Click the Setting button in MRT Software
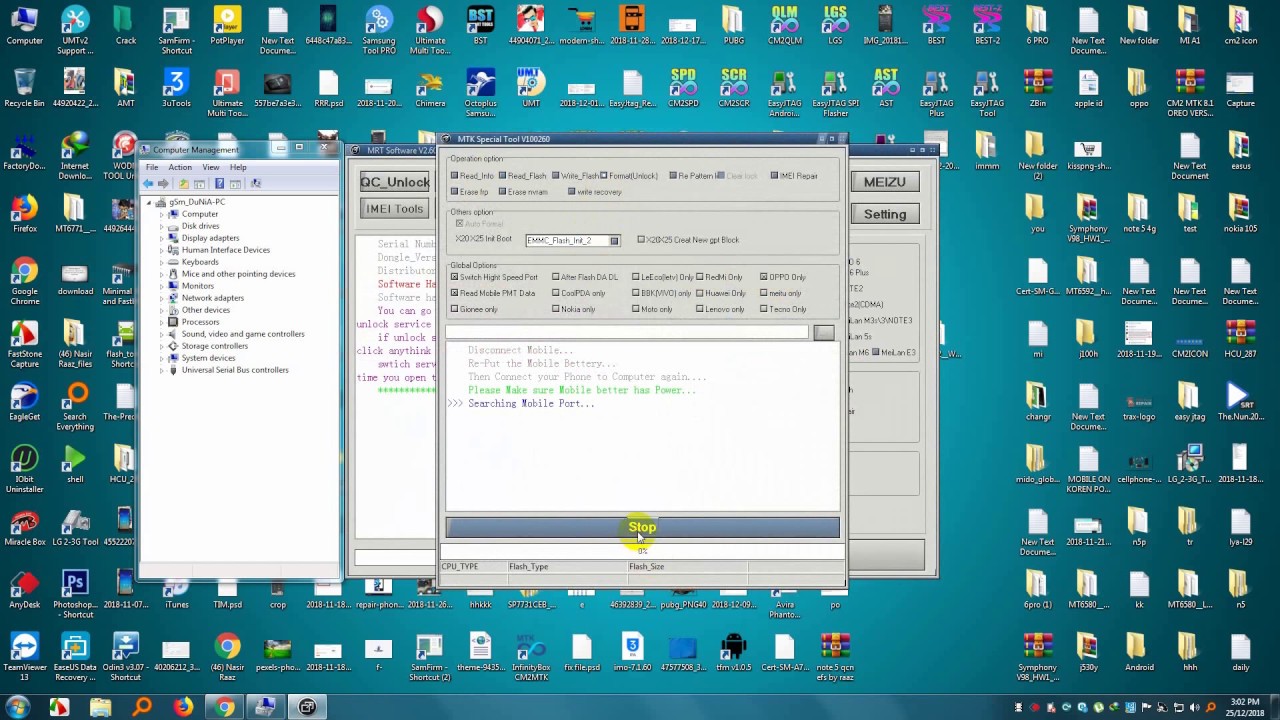This screenshot has width=1280, height=720. tap(885, 214)
